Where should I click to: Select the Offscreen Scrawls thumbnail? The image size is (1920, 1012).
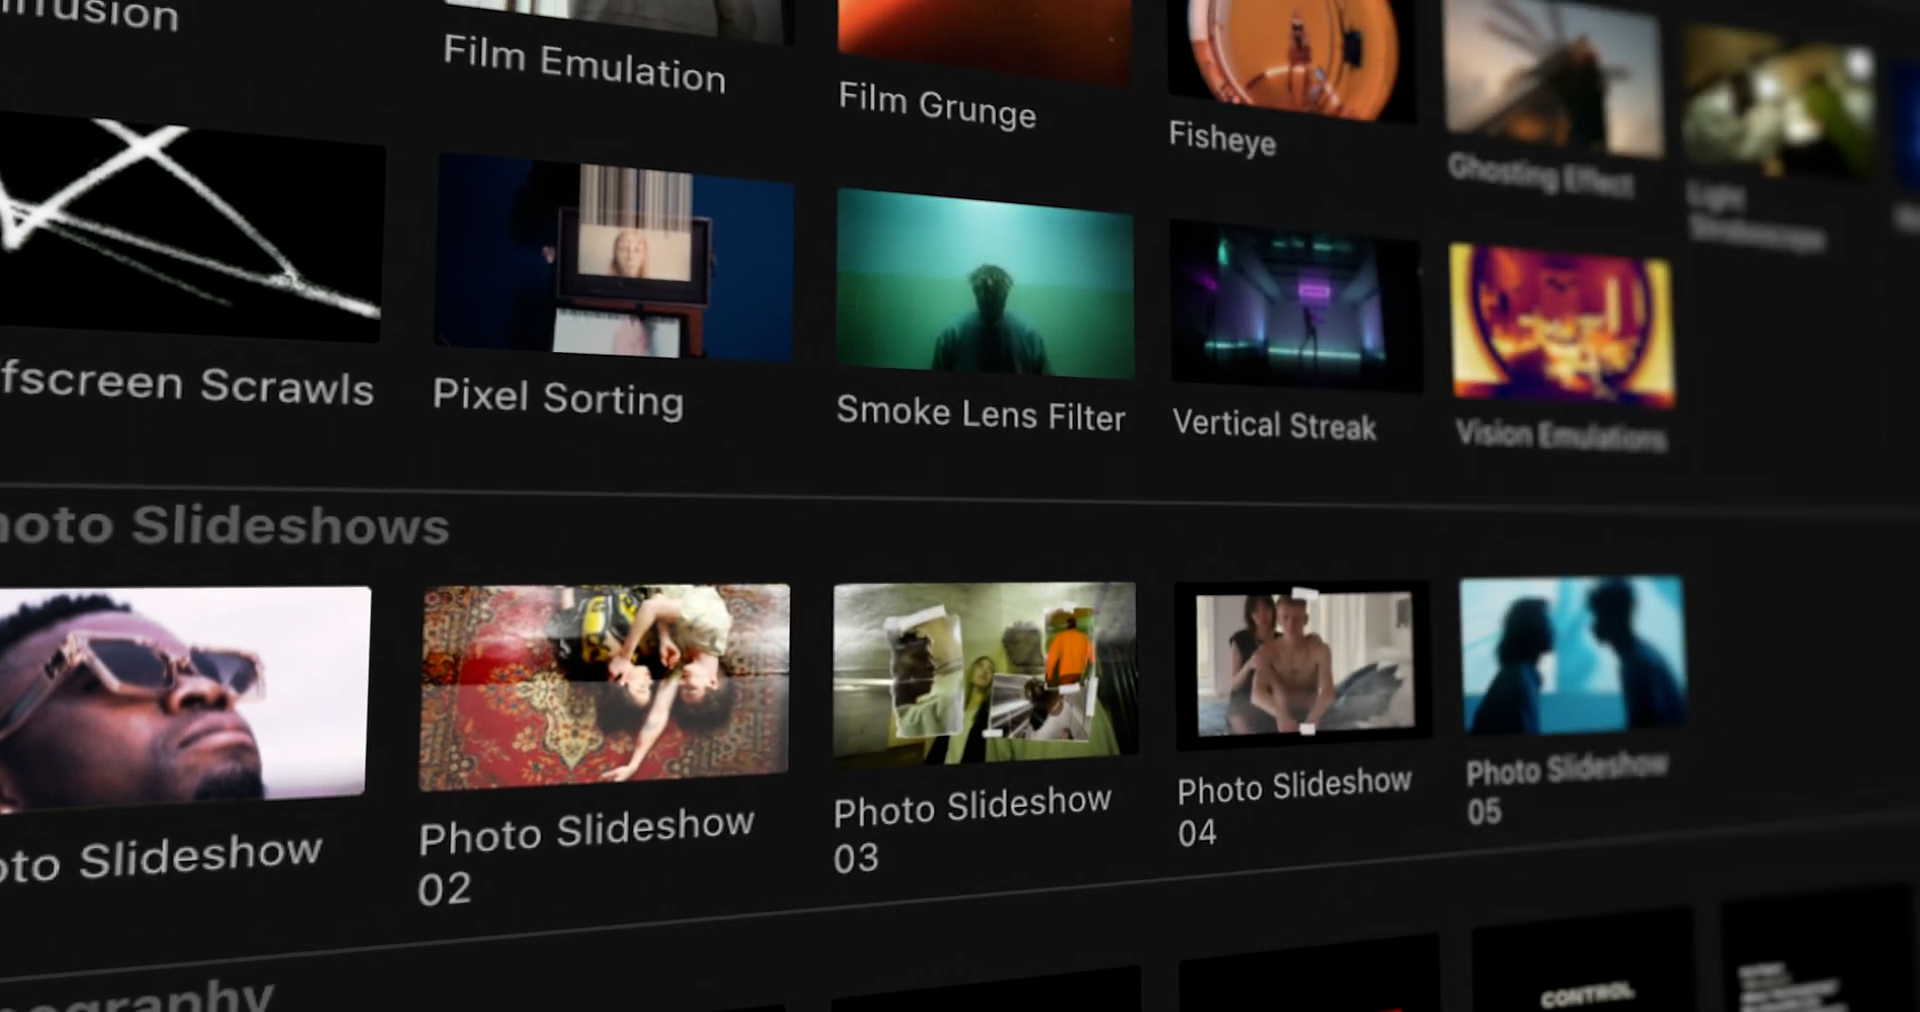point(190,227)
